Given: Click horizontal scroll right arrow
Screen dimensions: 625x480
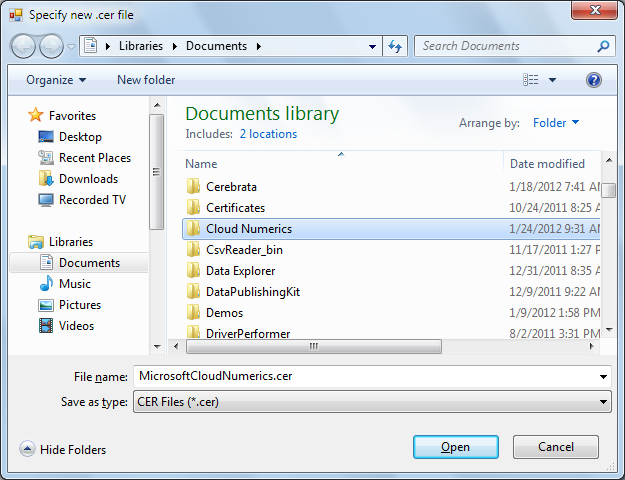Looking at the screenshot, I should click(592, 346).
